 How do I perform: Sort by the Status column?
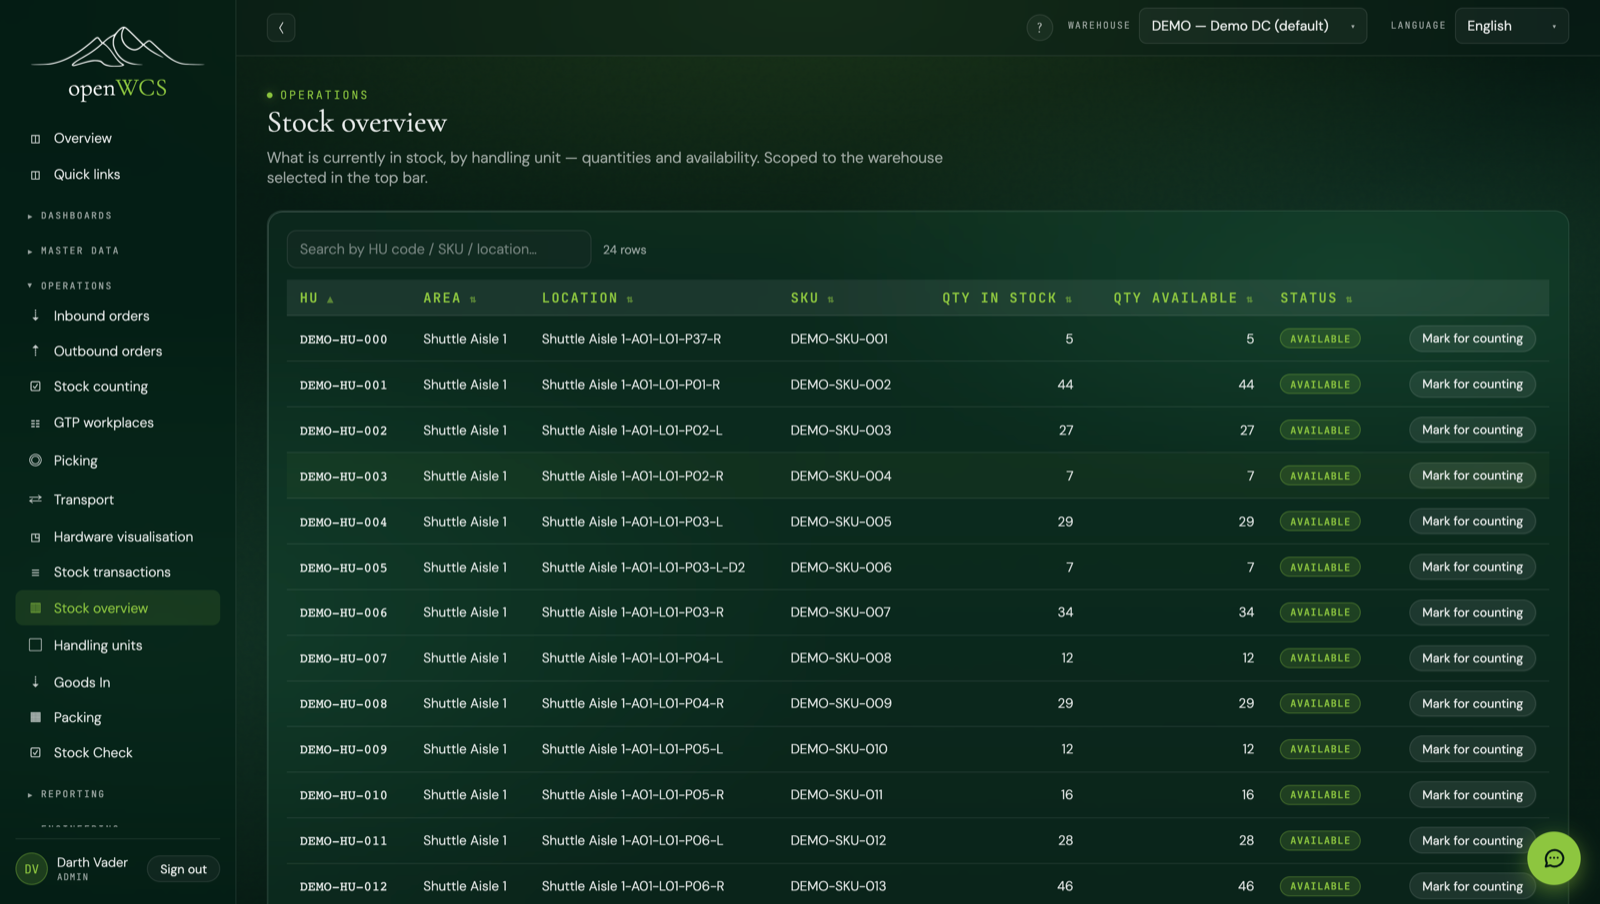(1316, 298)
